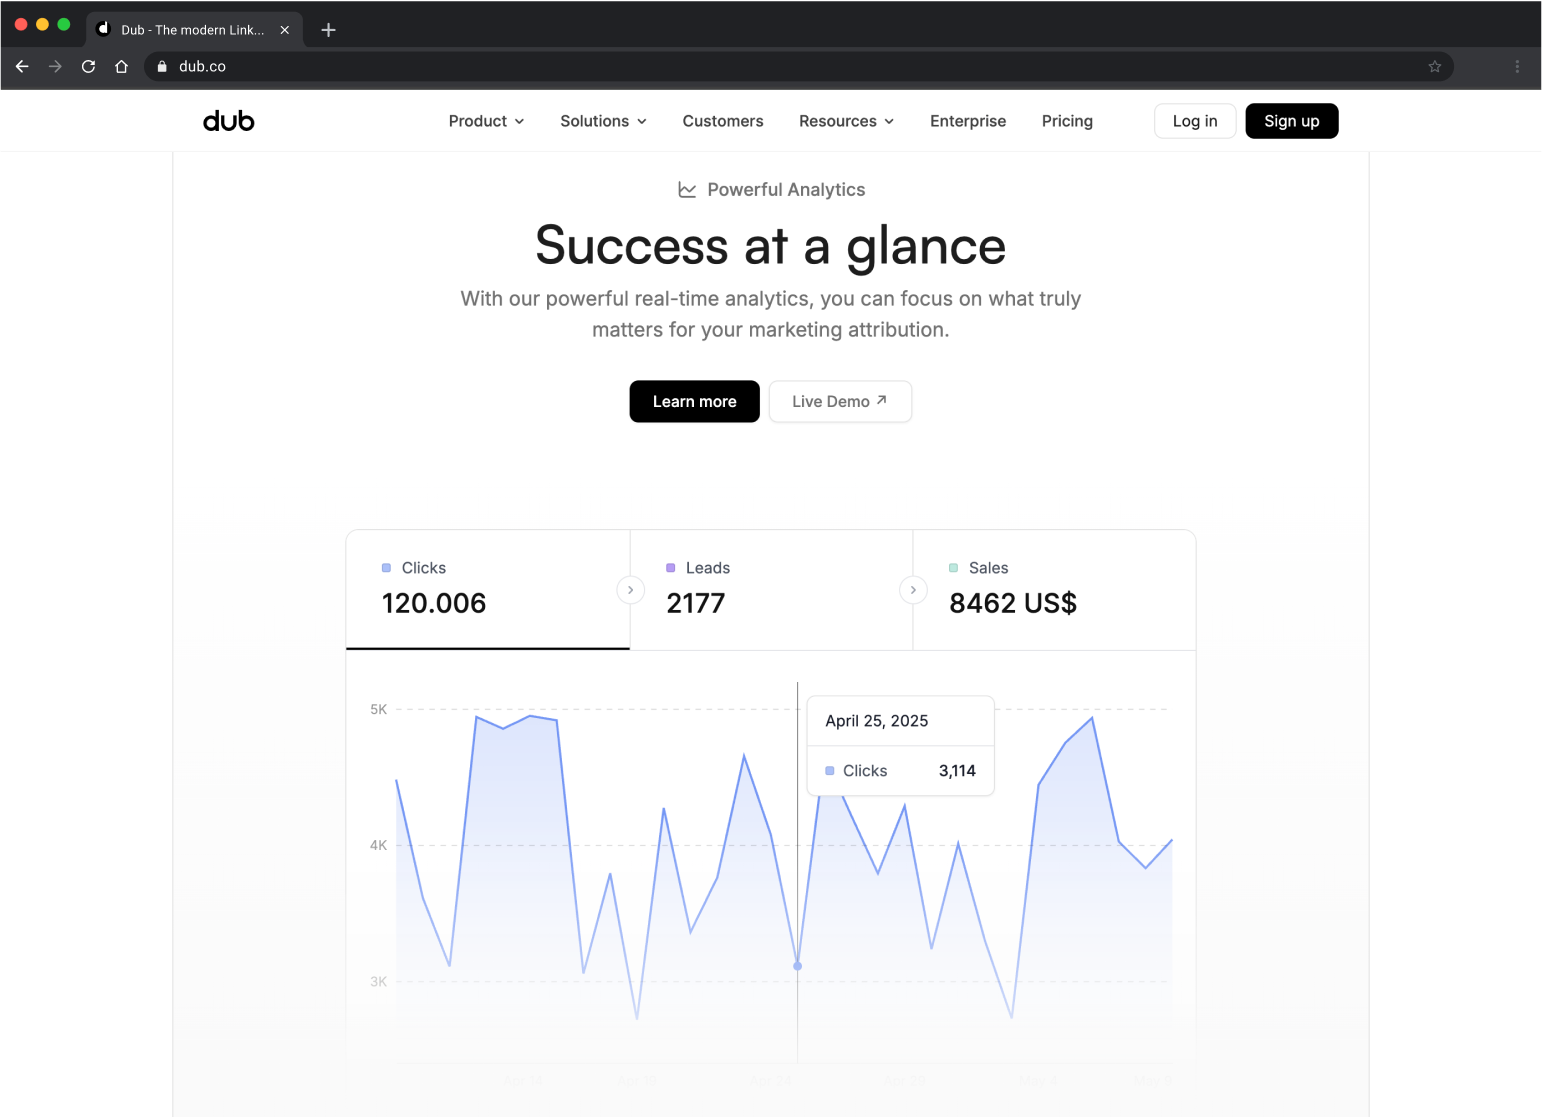Viewport: 1542px width, 1117px height.
Task: Click the dub logo in header
Action: coord(229,121)
